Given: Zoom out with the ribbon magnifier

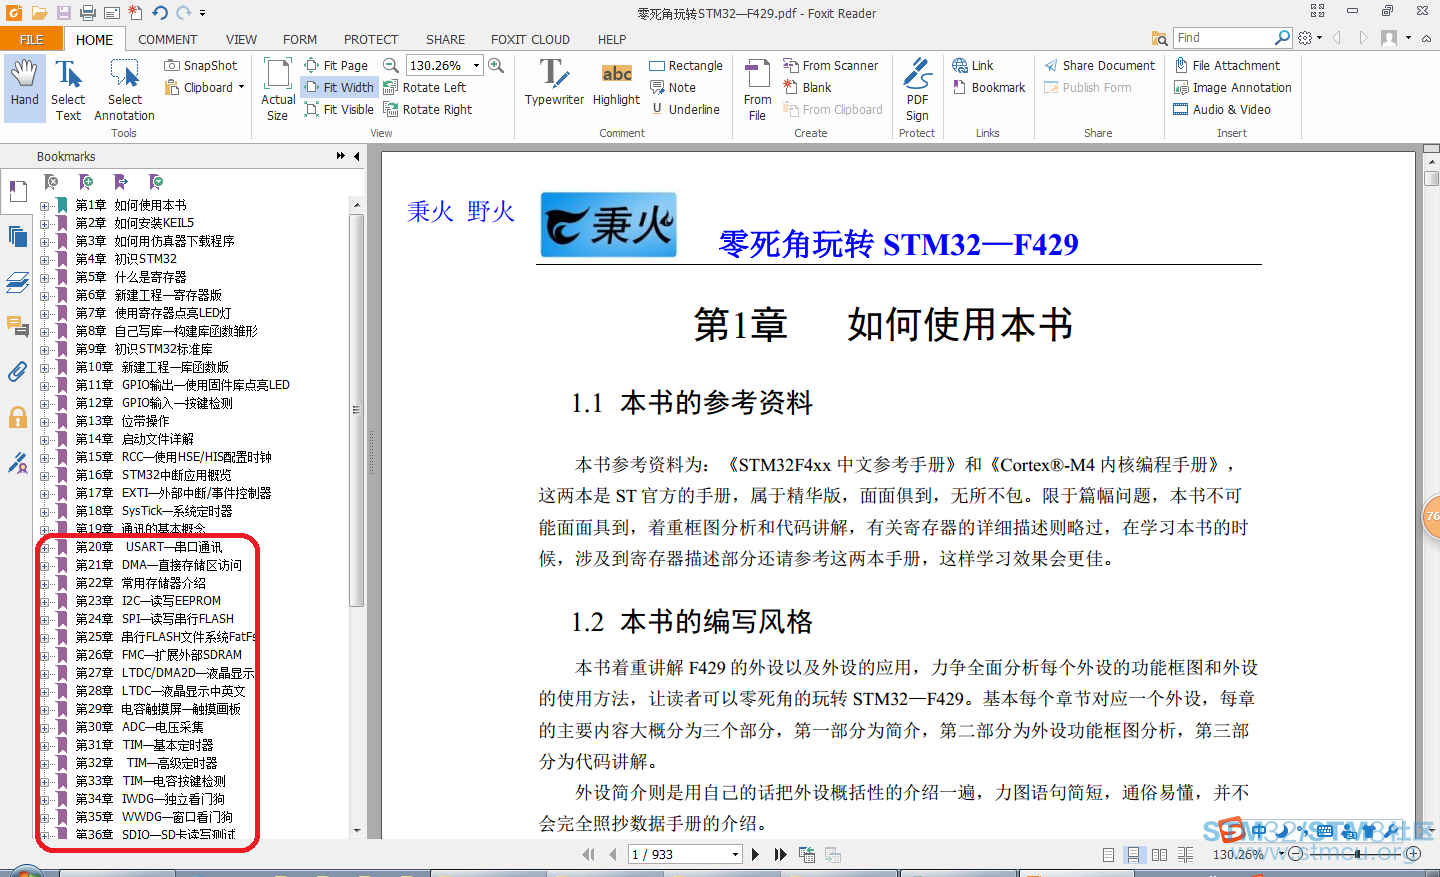Looking at the screenshot, I should click(x=392, y=65).
